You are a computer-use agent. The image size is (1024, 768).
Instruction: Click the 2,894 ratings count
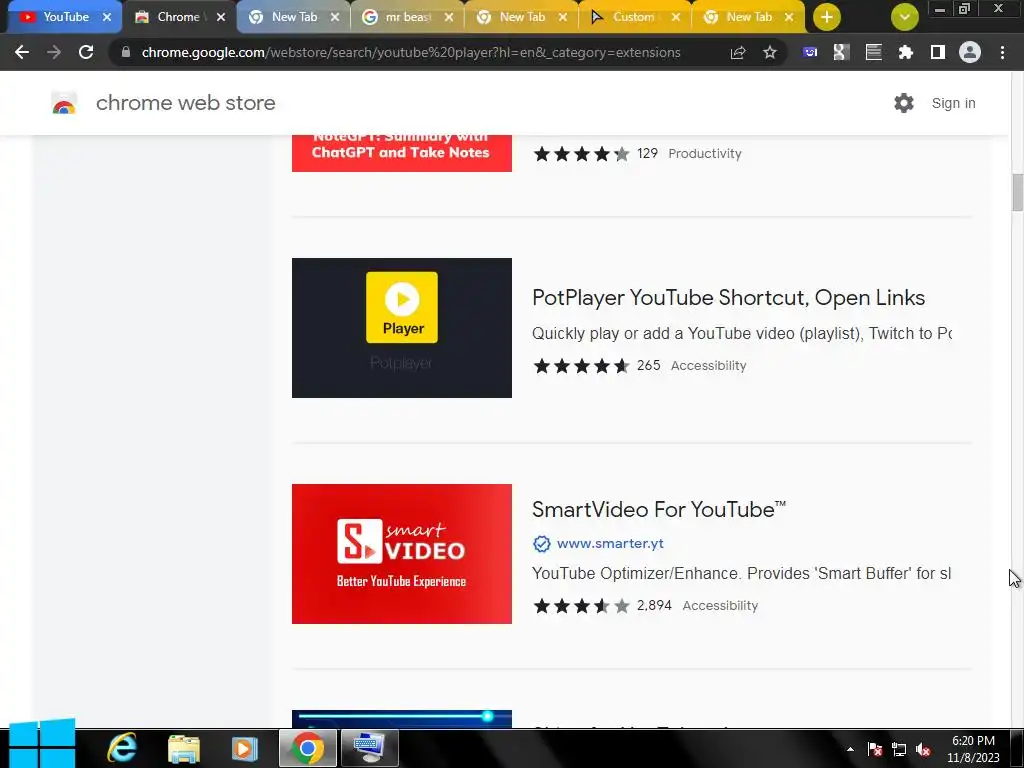pyautogui.click(x=654, y=605)
